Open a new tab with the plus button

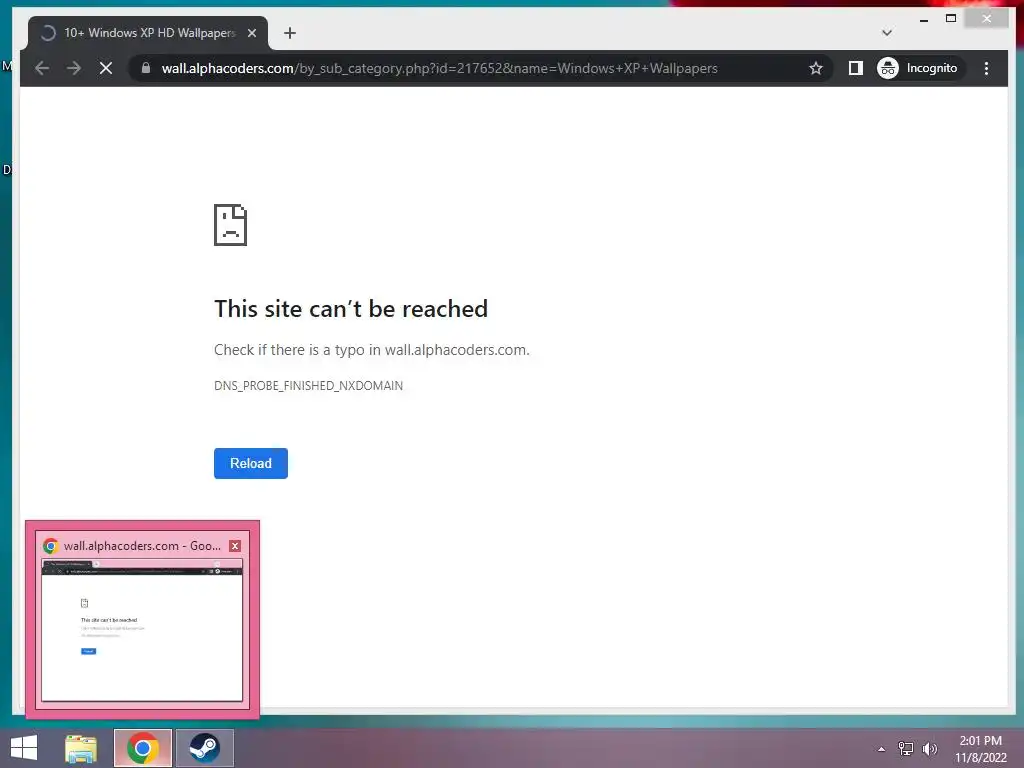pyautogui.click(x=290, y=33)
